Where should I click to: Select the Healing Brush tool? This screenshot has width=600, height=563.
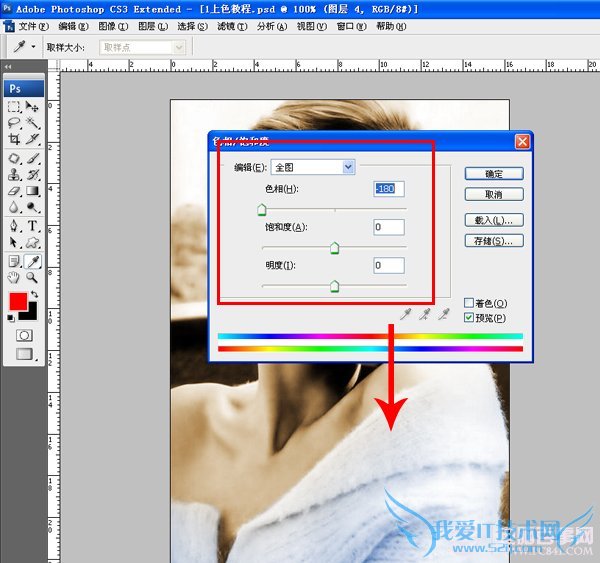pyautogui.click(x=14, y=158)
